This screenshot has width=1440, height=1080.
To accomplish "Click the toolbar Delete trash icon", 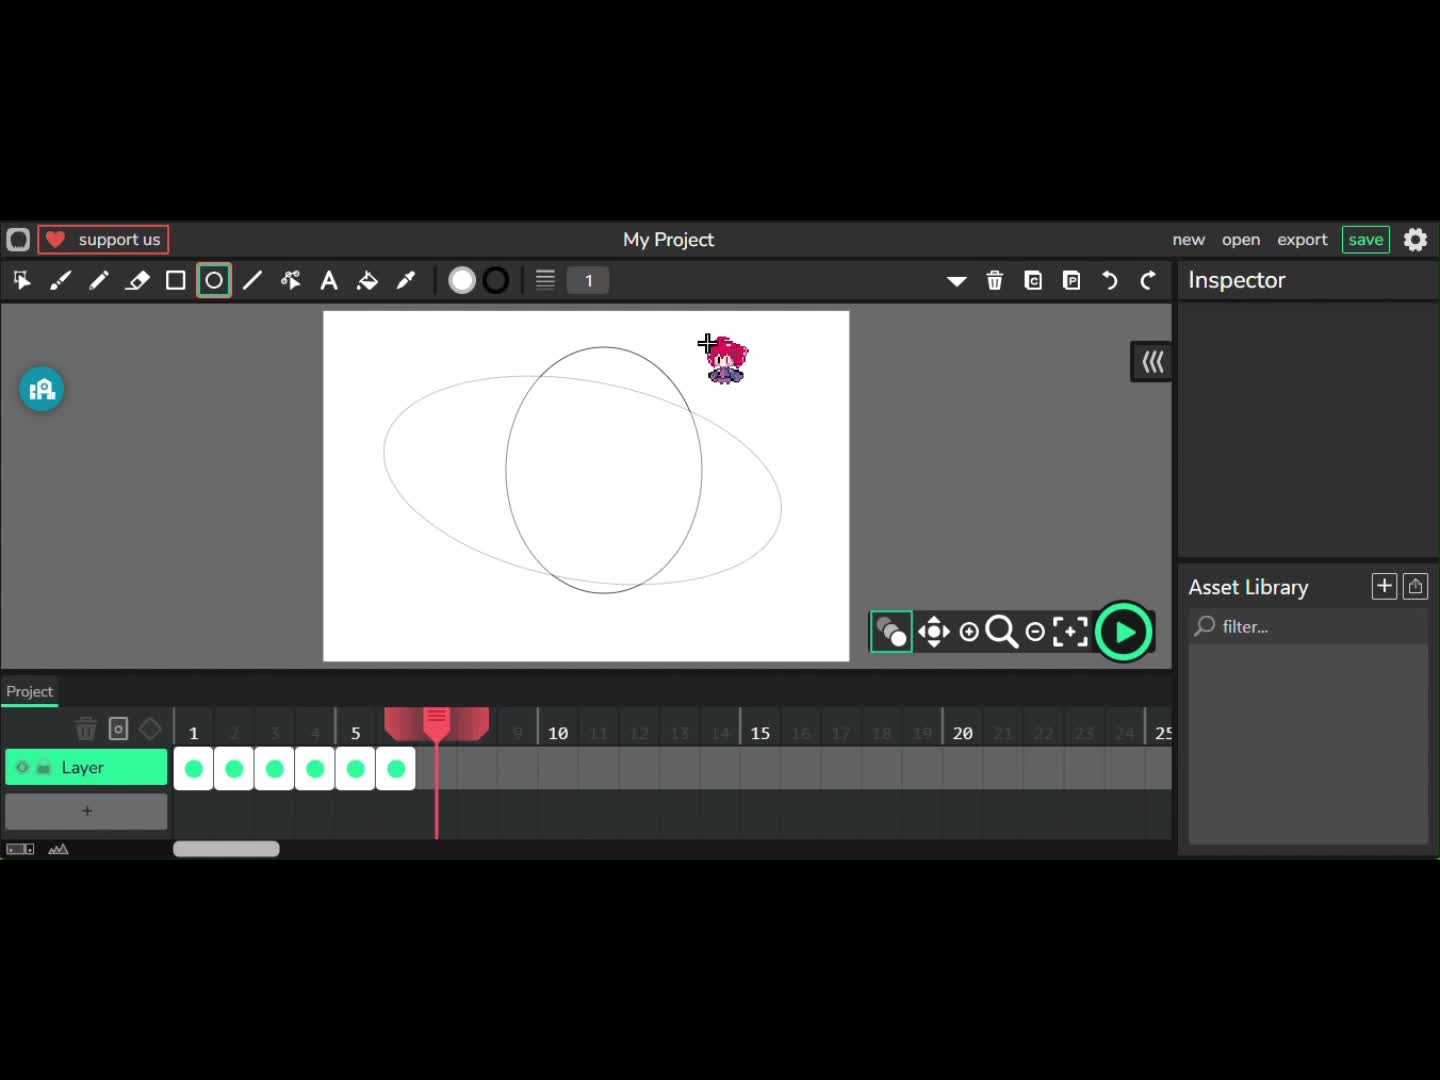I will [x=995, y=281].
